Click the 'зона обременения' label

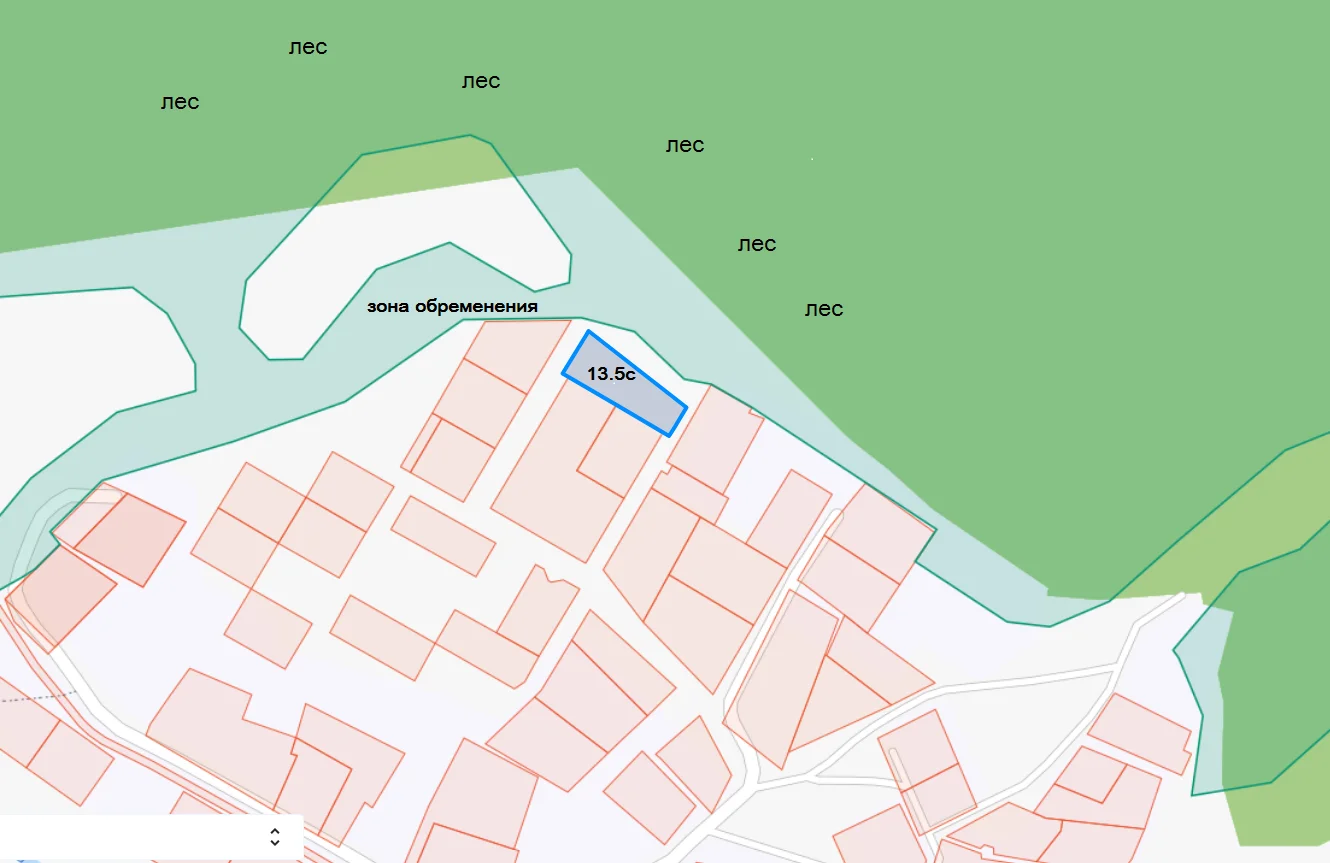pos(453,306)
